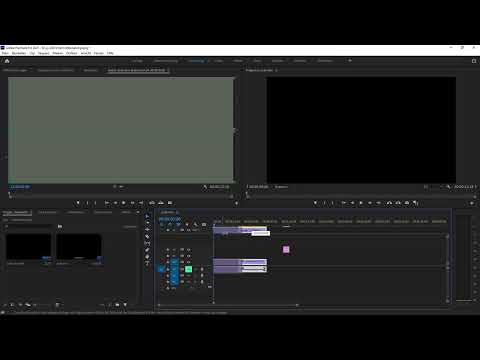Expand the workspace overflow chevrons in top bar
The image size is (480, 360).
(x=350, y=61)
